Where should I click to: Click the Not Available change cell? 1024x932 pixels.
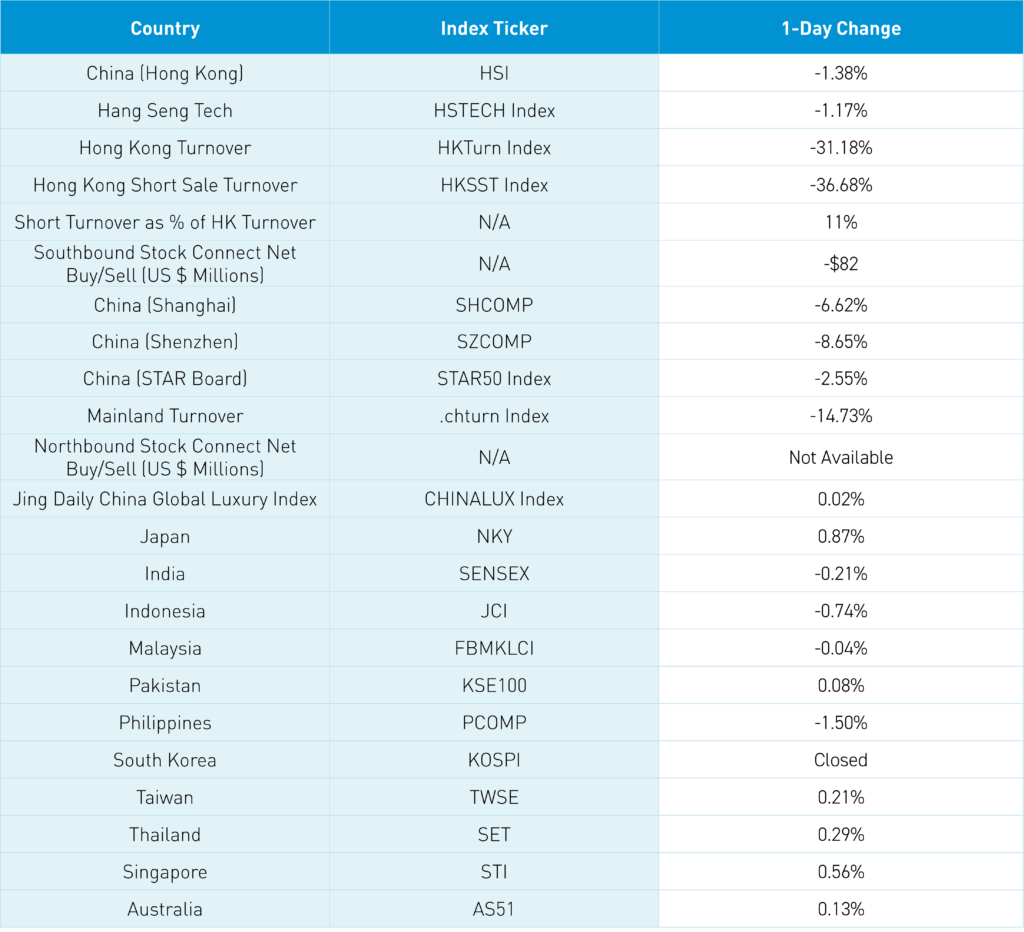pyautogui.click(x=841, y=457)
